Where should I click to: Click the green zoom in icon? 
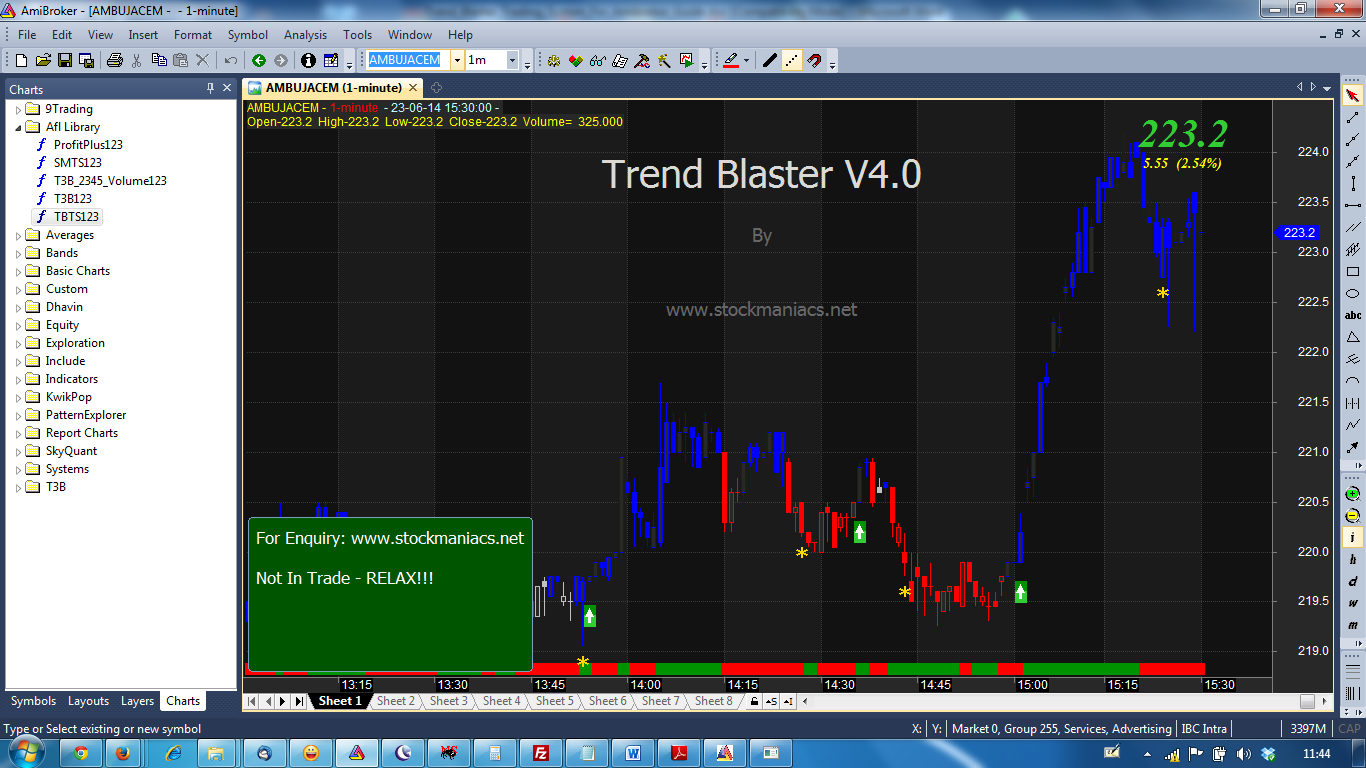[1353, 494]
